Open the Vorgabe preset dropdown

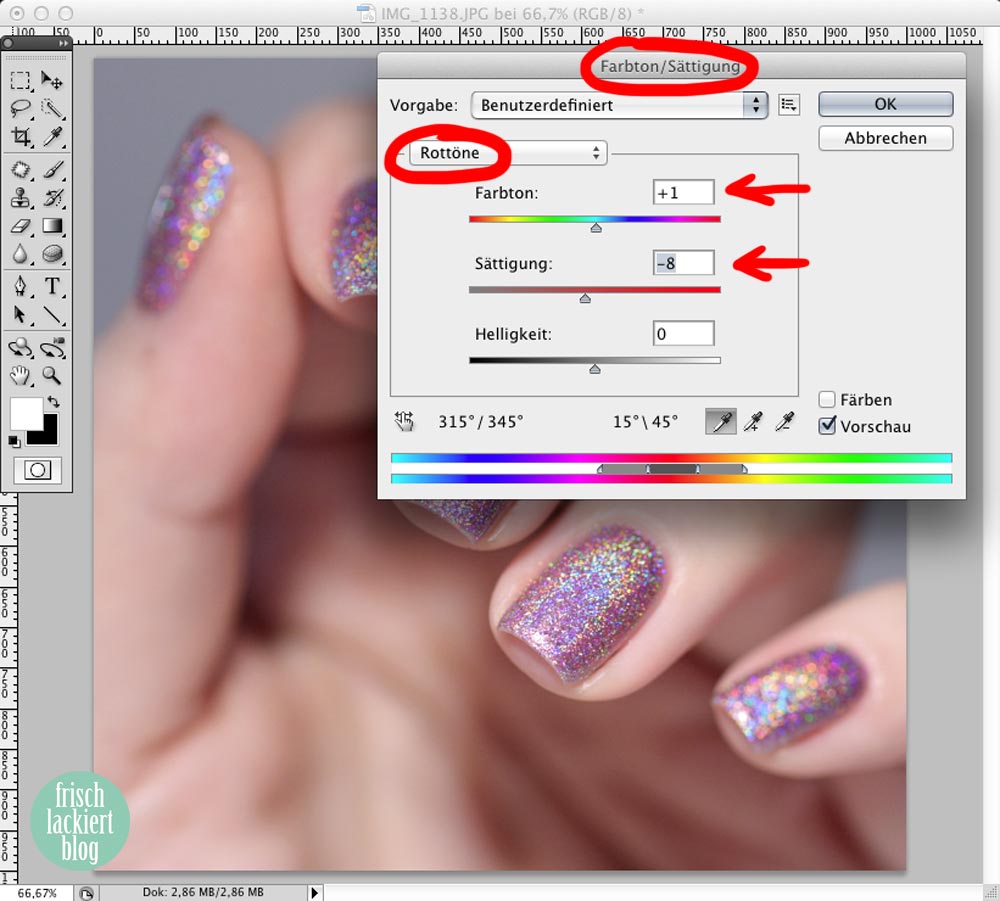pos(619,105)
